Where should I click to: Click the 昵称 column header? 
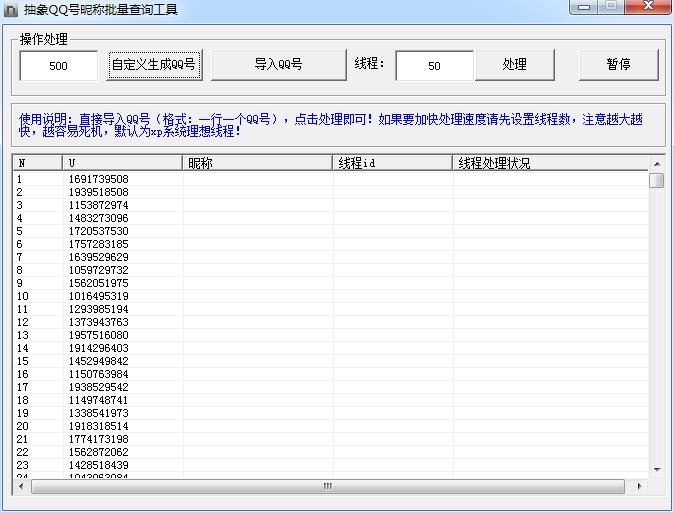[257, 163]
